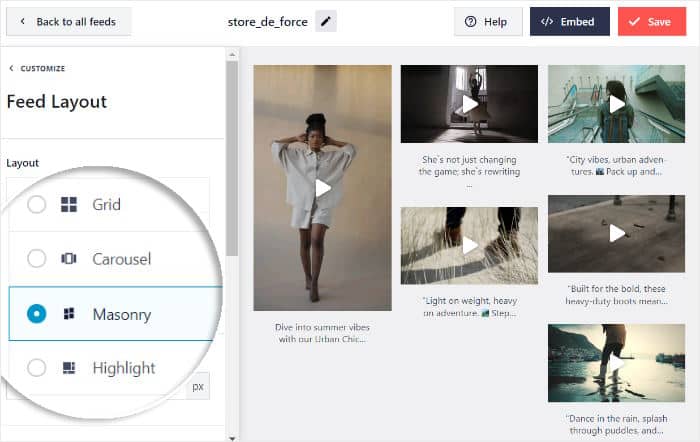Play the heavy-duty boots video

(x=616, y=233)
